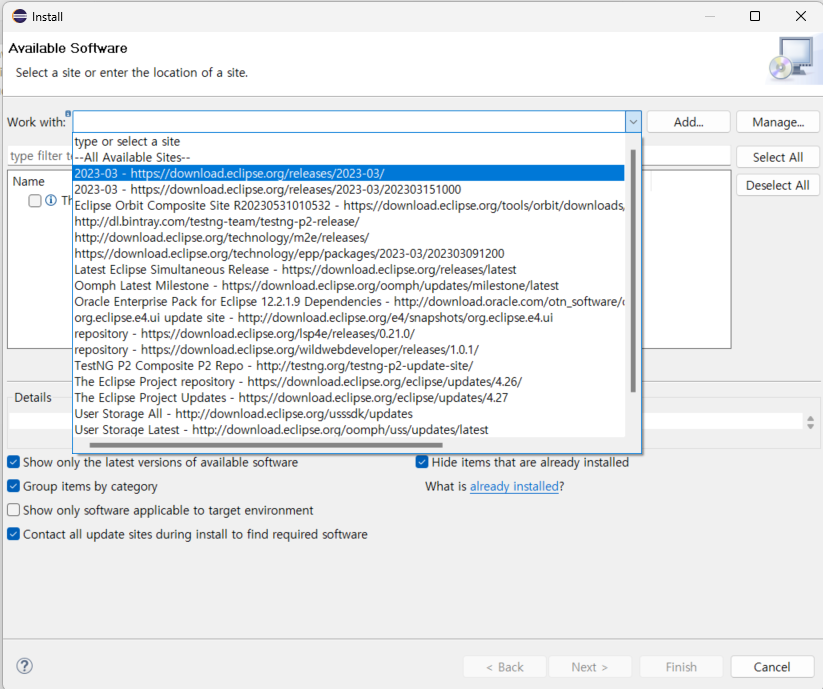Click the help question mark icon

[25, 666]
